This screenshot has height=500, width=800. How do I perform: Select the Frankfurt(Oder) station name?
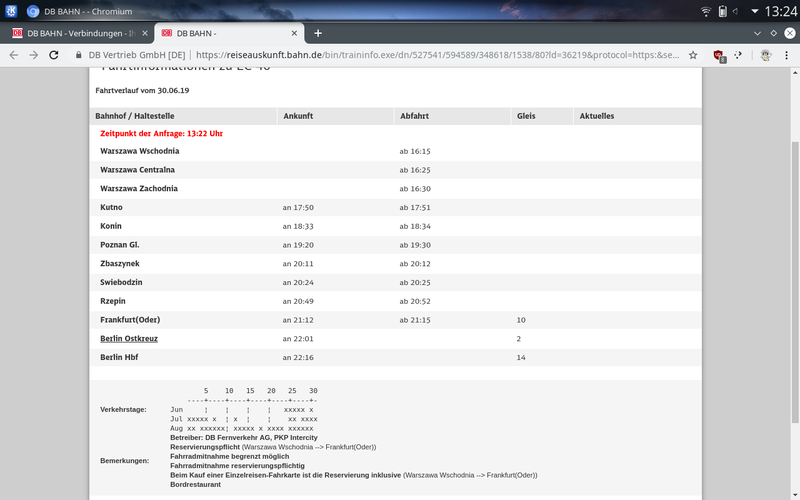130,320
